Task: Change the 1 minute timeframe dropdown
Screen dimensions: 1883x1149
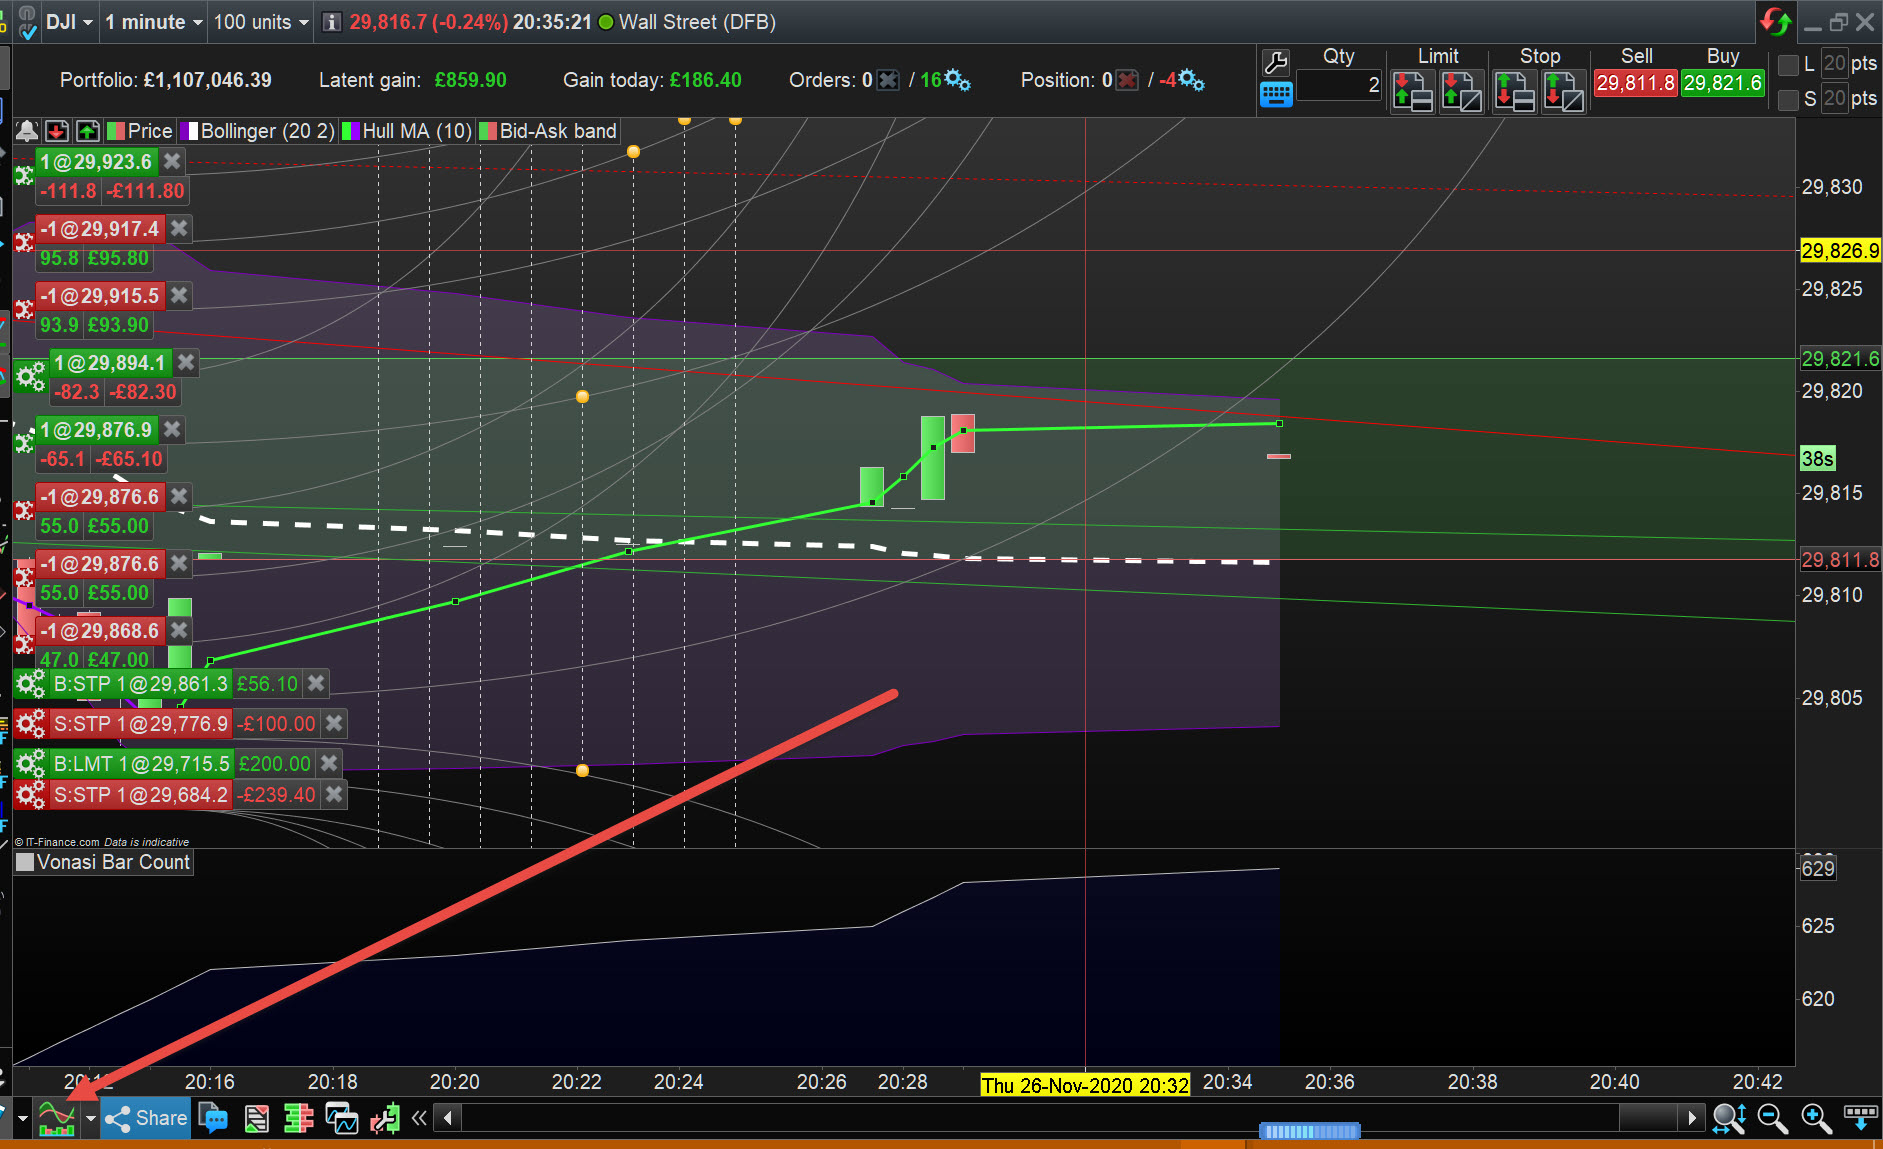Action: (x=154, y=22)
